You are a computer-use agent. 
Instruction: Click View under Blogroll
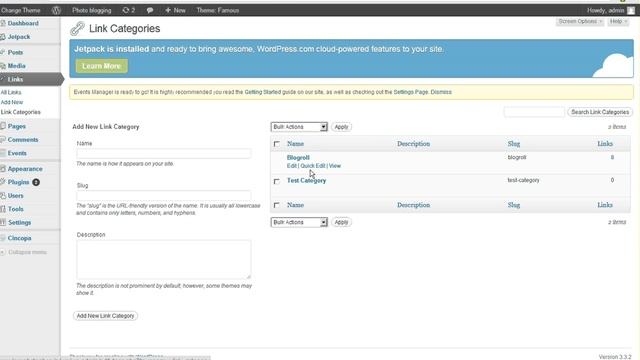[x=335, y=166]
